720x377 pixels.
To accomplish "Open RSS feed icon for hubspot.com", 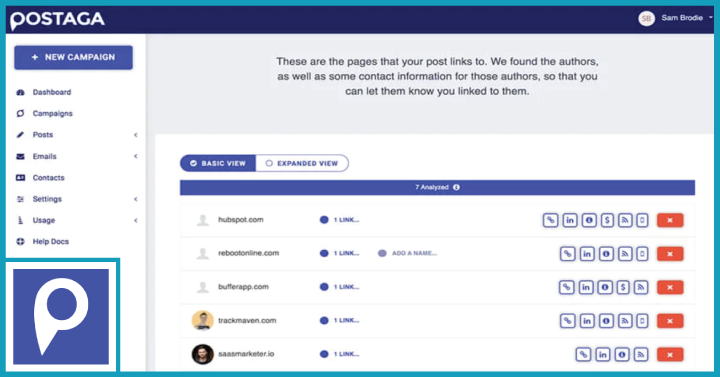I will (x=625, y=220).
